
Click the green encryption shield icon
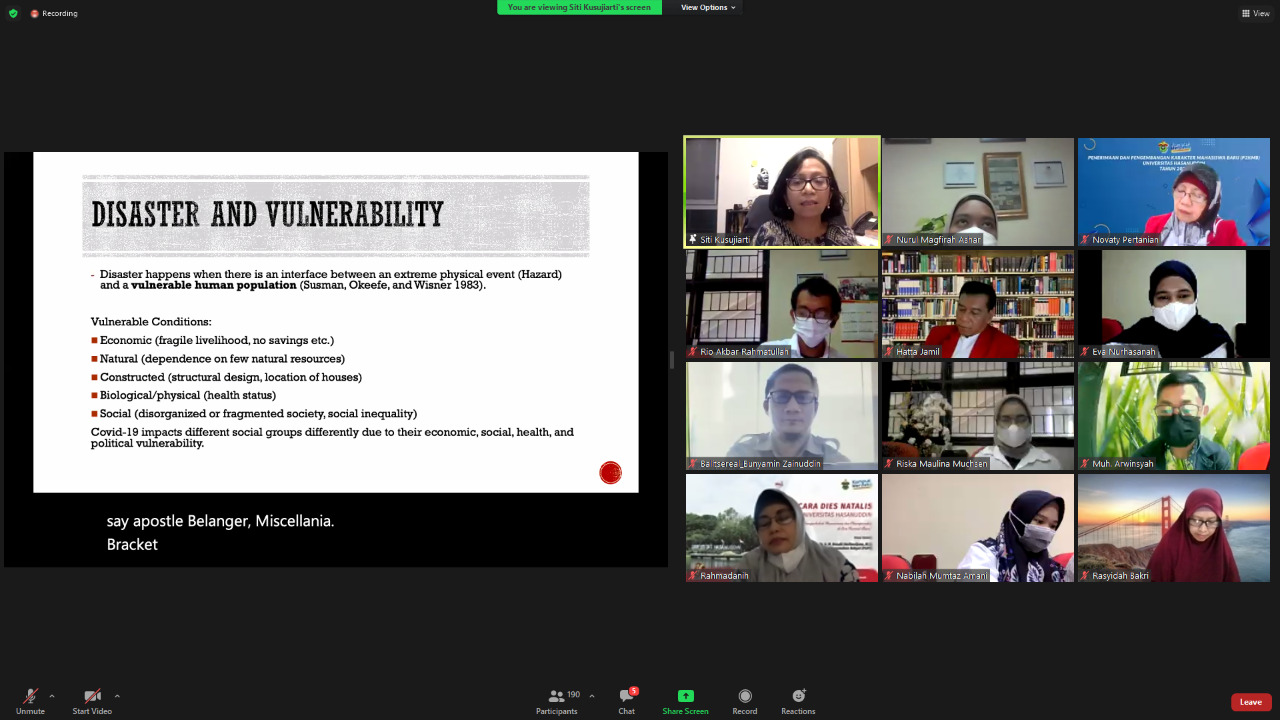(x=13, y=13)
